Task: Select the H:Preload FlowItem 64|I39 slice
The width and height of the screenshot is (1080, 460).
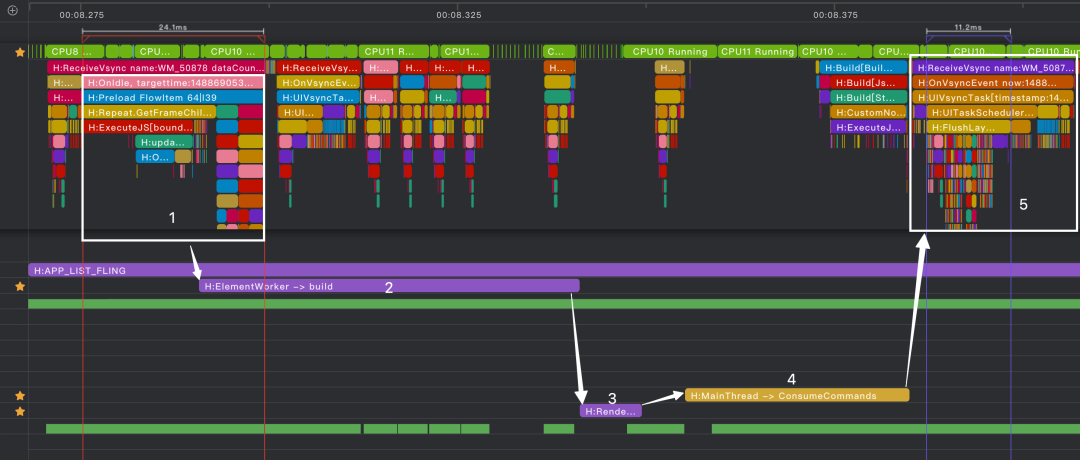Action: (174, 97)
